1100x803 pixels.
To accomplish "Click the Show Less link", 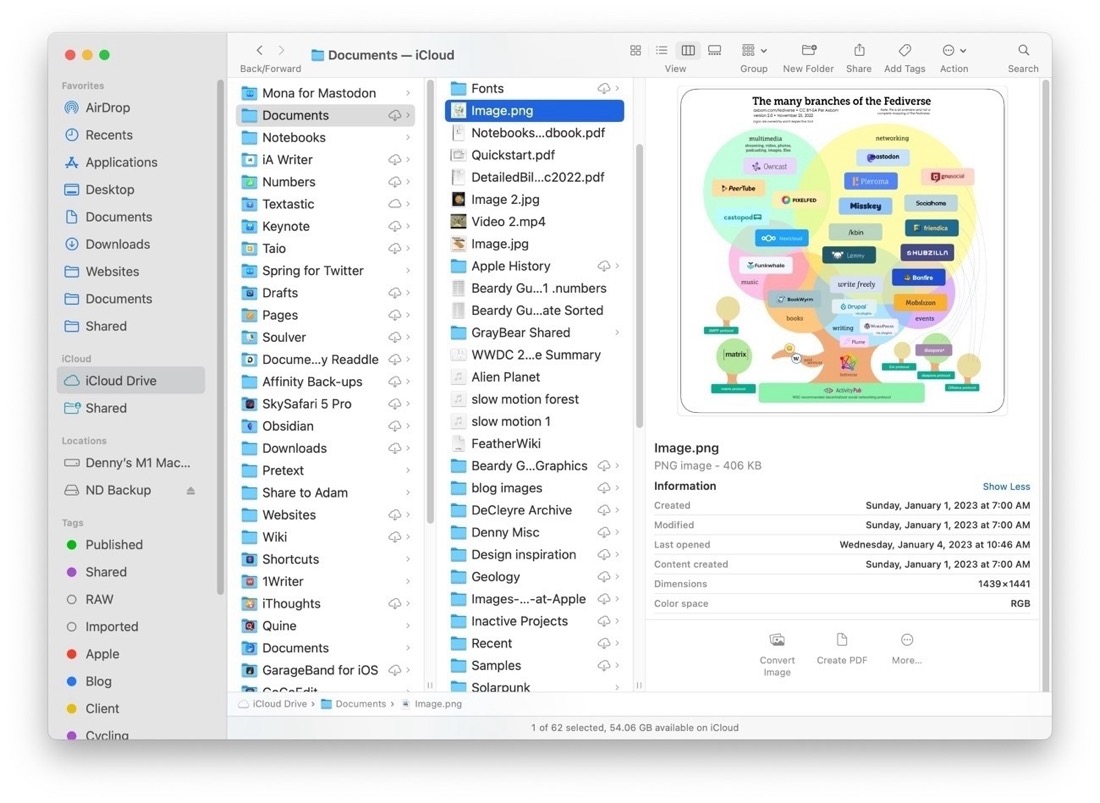I will pyautogui.click(x=1006, y=486).
